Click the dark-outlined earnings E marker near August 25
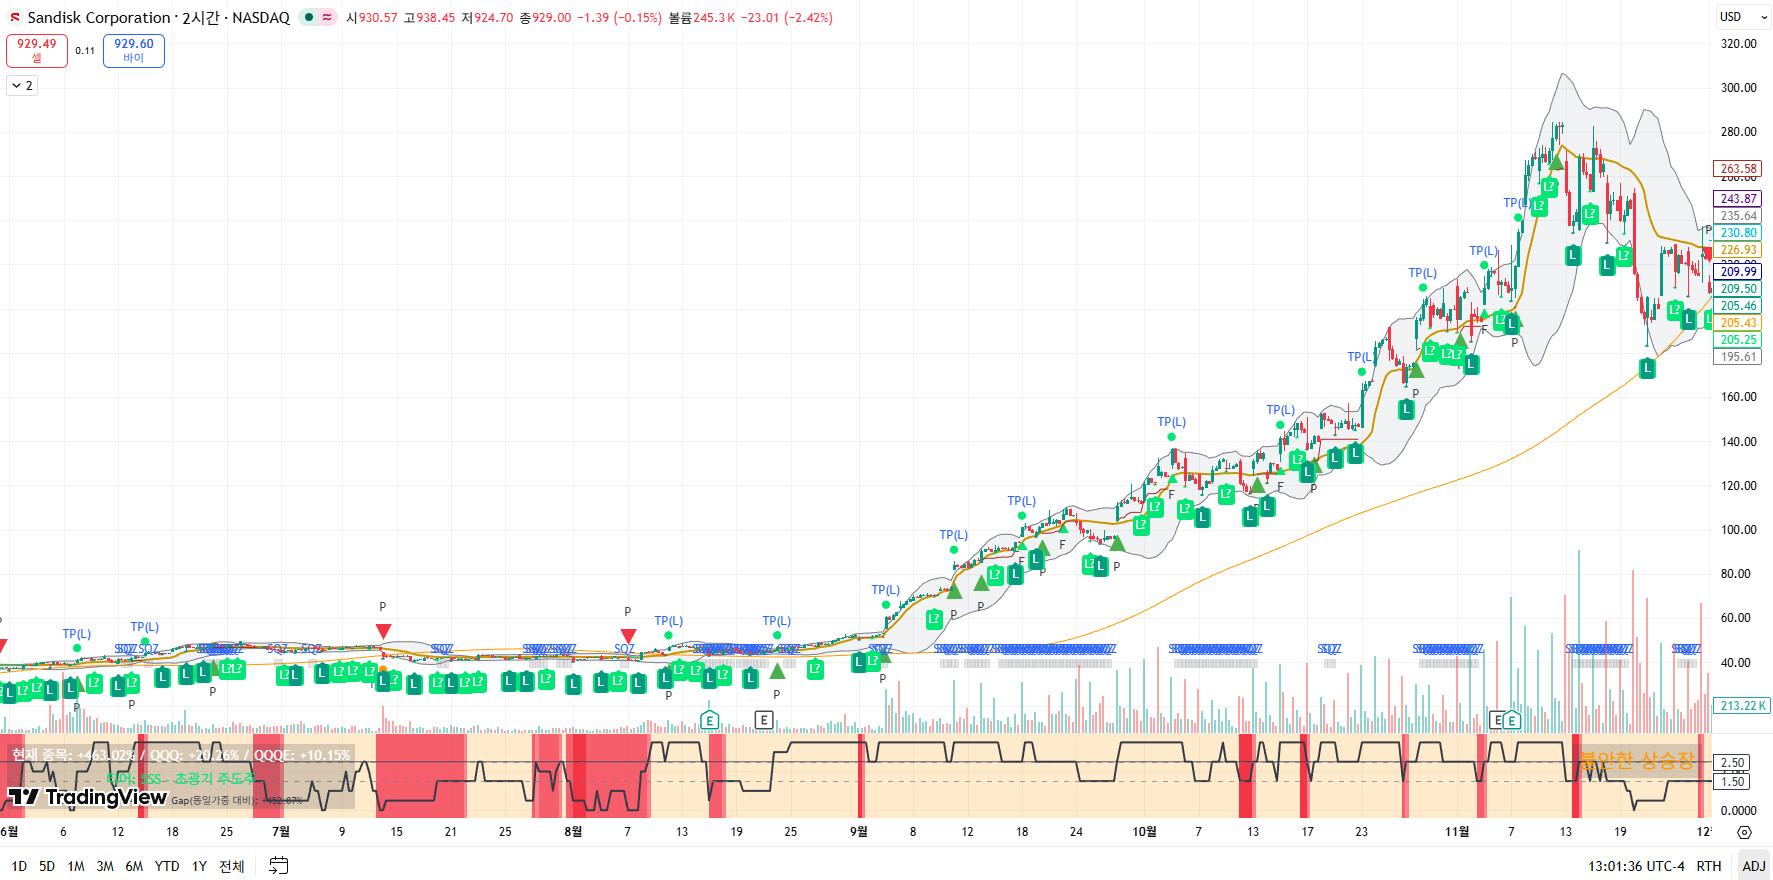The height and width of the screenshot is (880, 1773). 764,720
